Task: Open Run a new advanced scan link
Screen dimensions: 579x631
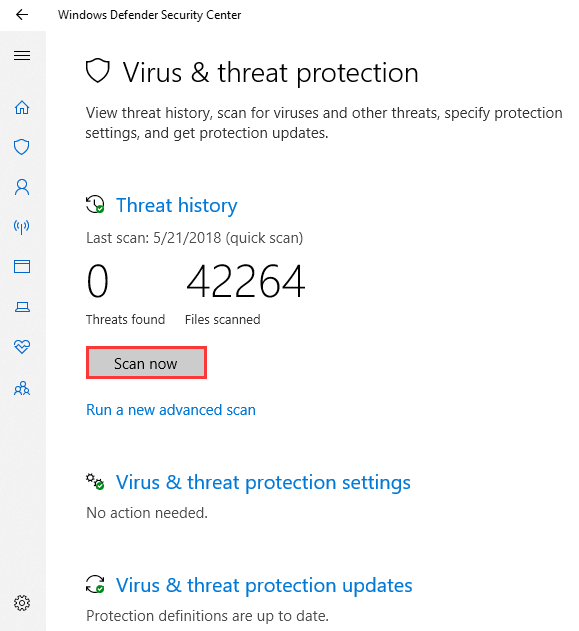Action: [x=171, y=410]
